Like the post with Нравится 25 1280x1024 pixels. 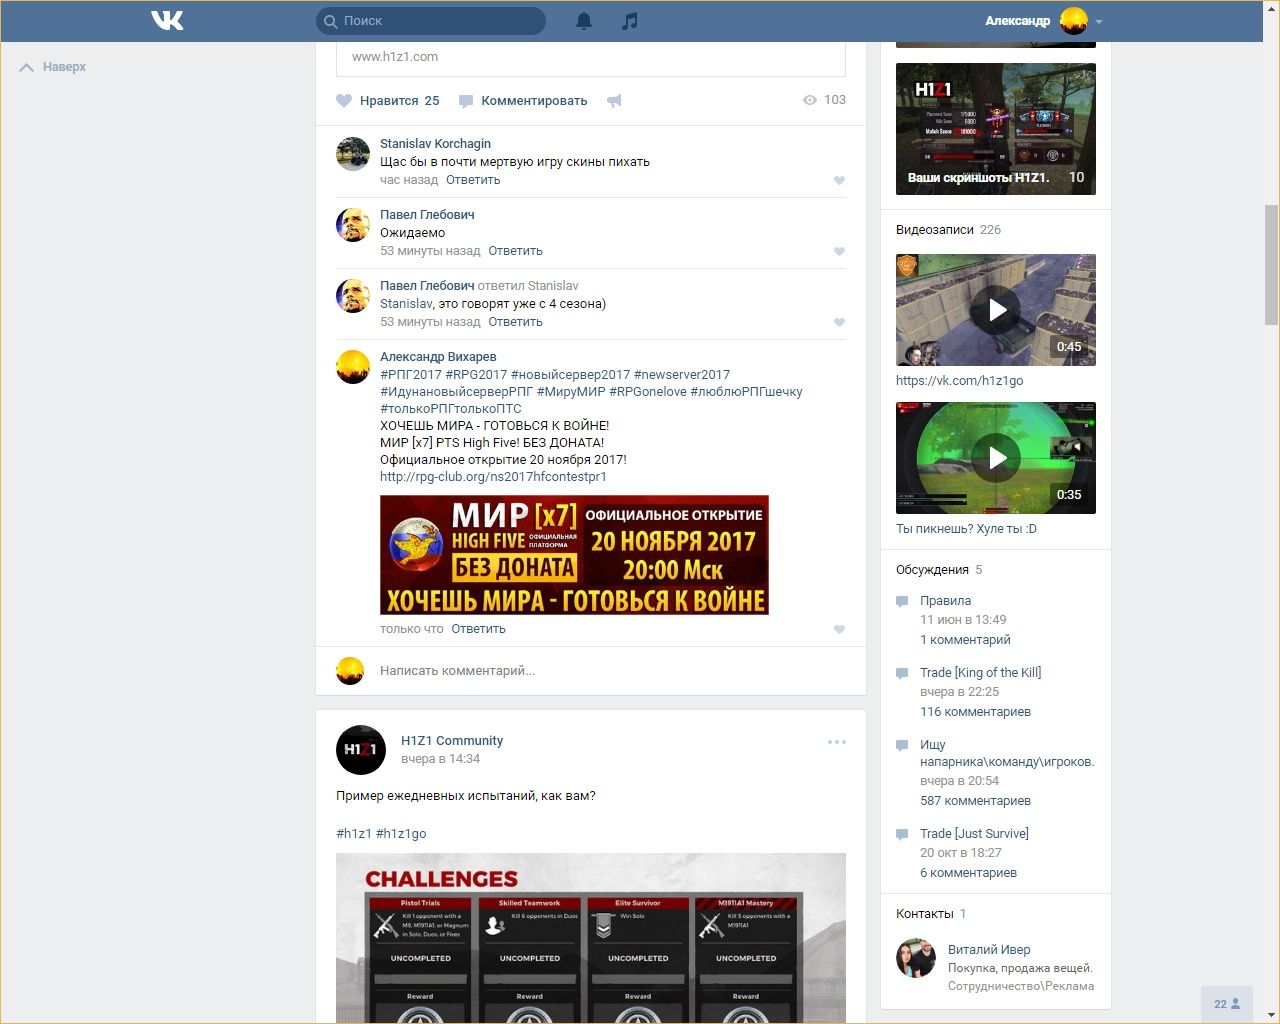[388, 100]
